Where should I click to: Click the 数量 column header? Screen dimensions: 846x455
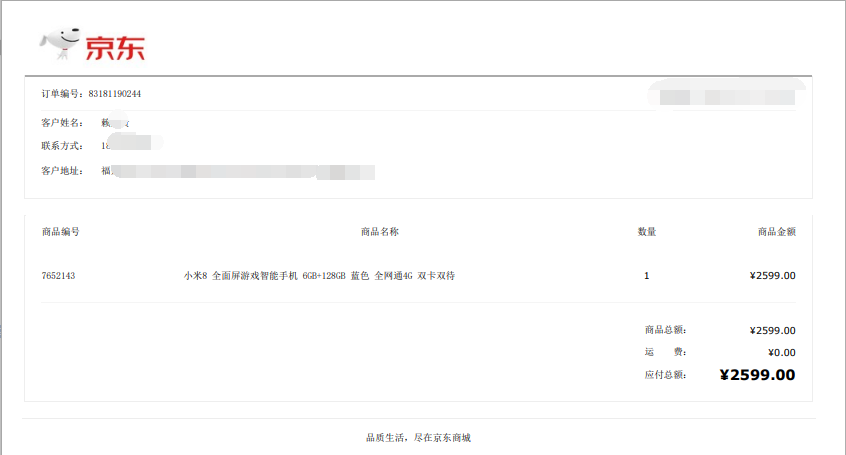tap(647, 232)
